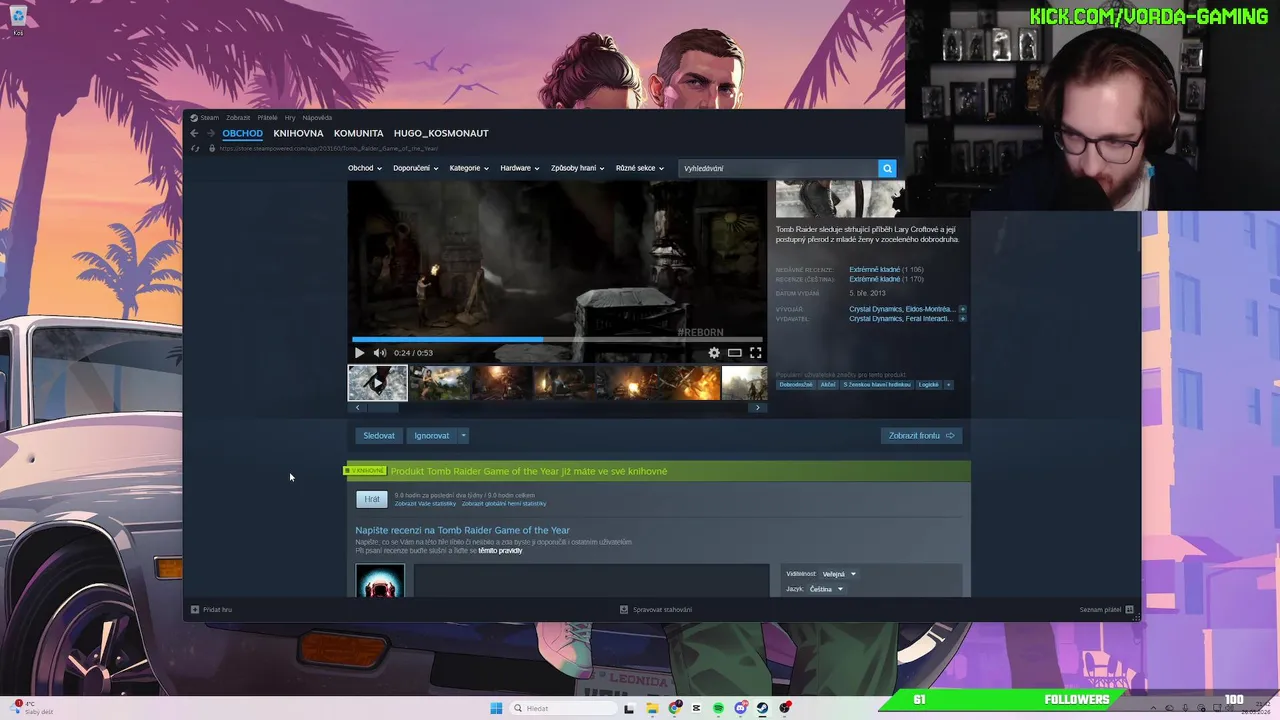Open Discord from the taskbar
The image size is (1280, 720).
741,708
